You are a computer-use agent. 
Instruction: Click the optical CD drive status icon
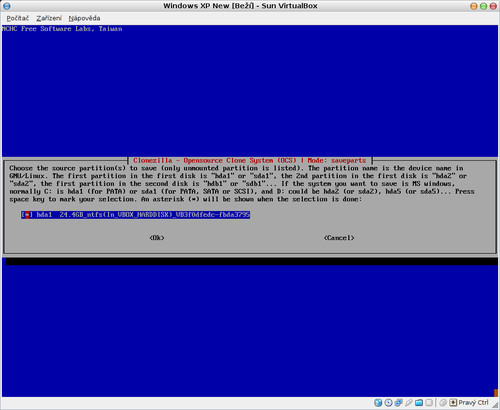388,403
